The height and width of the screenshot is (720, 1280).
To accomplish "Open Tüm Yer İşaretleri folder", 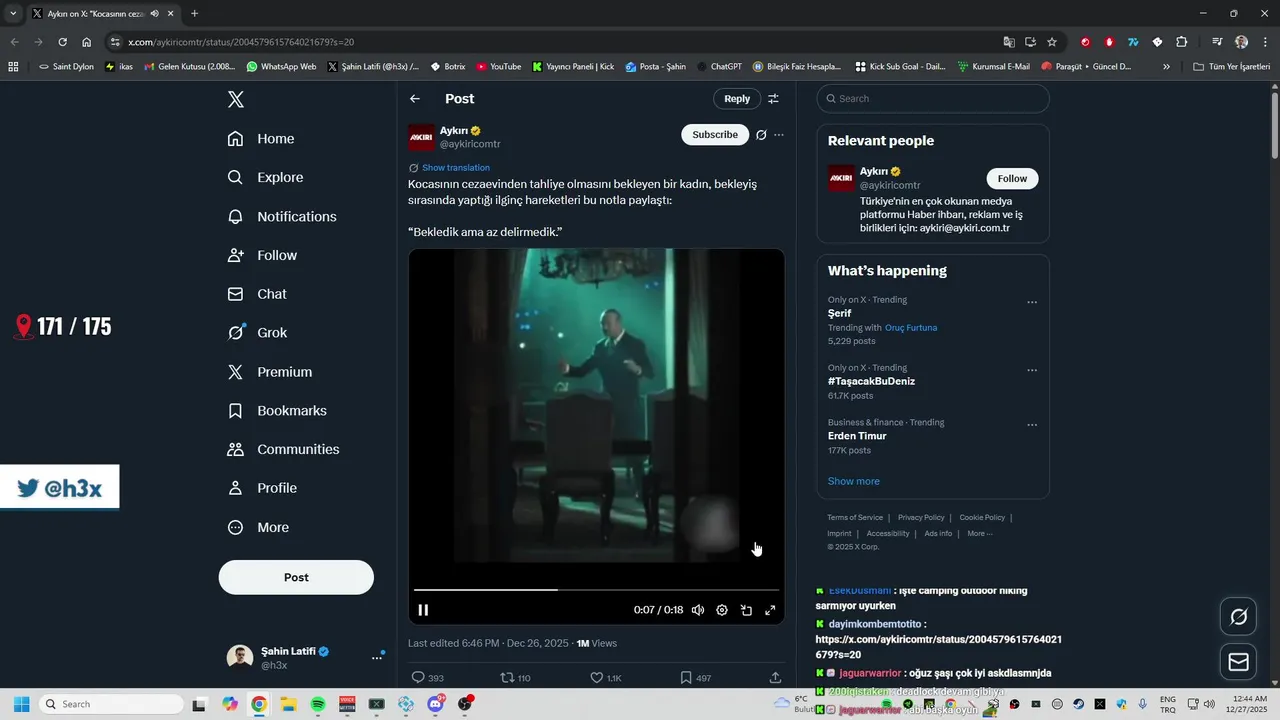I will [x=1231, y=67].
